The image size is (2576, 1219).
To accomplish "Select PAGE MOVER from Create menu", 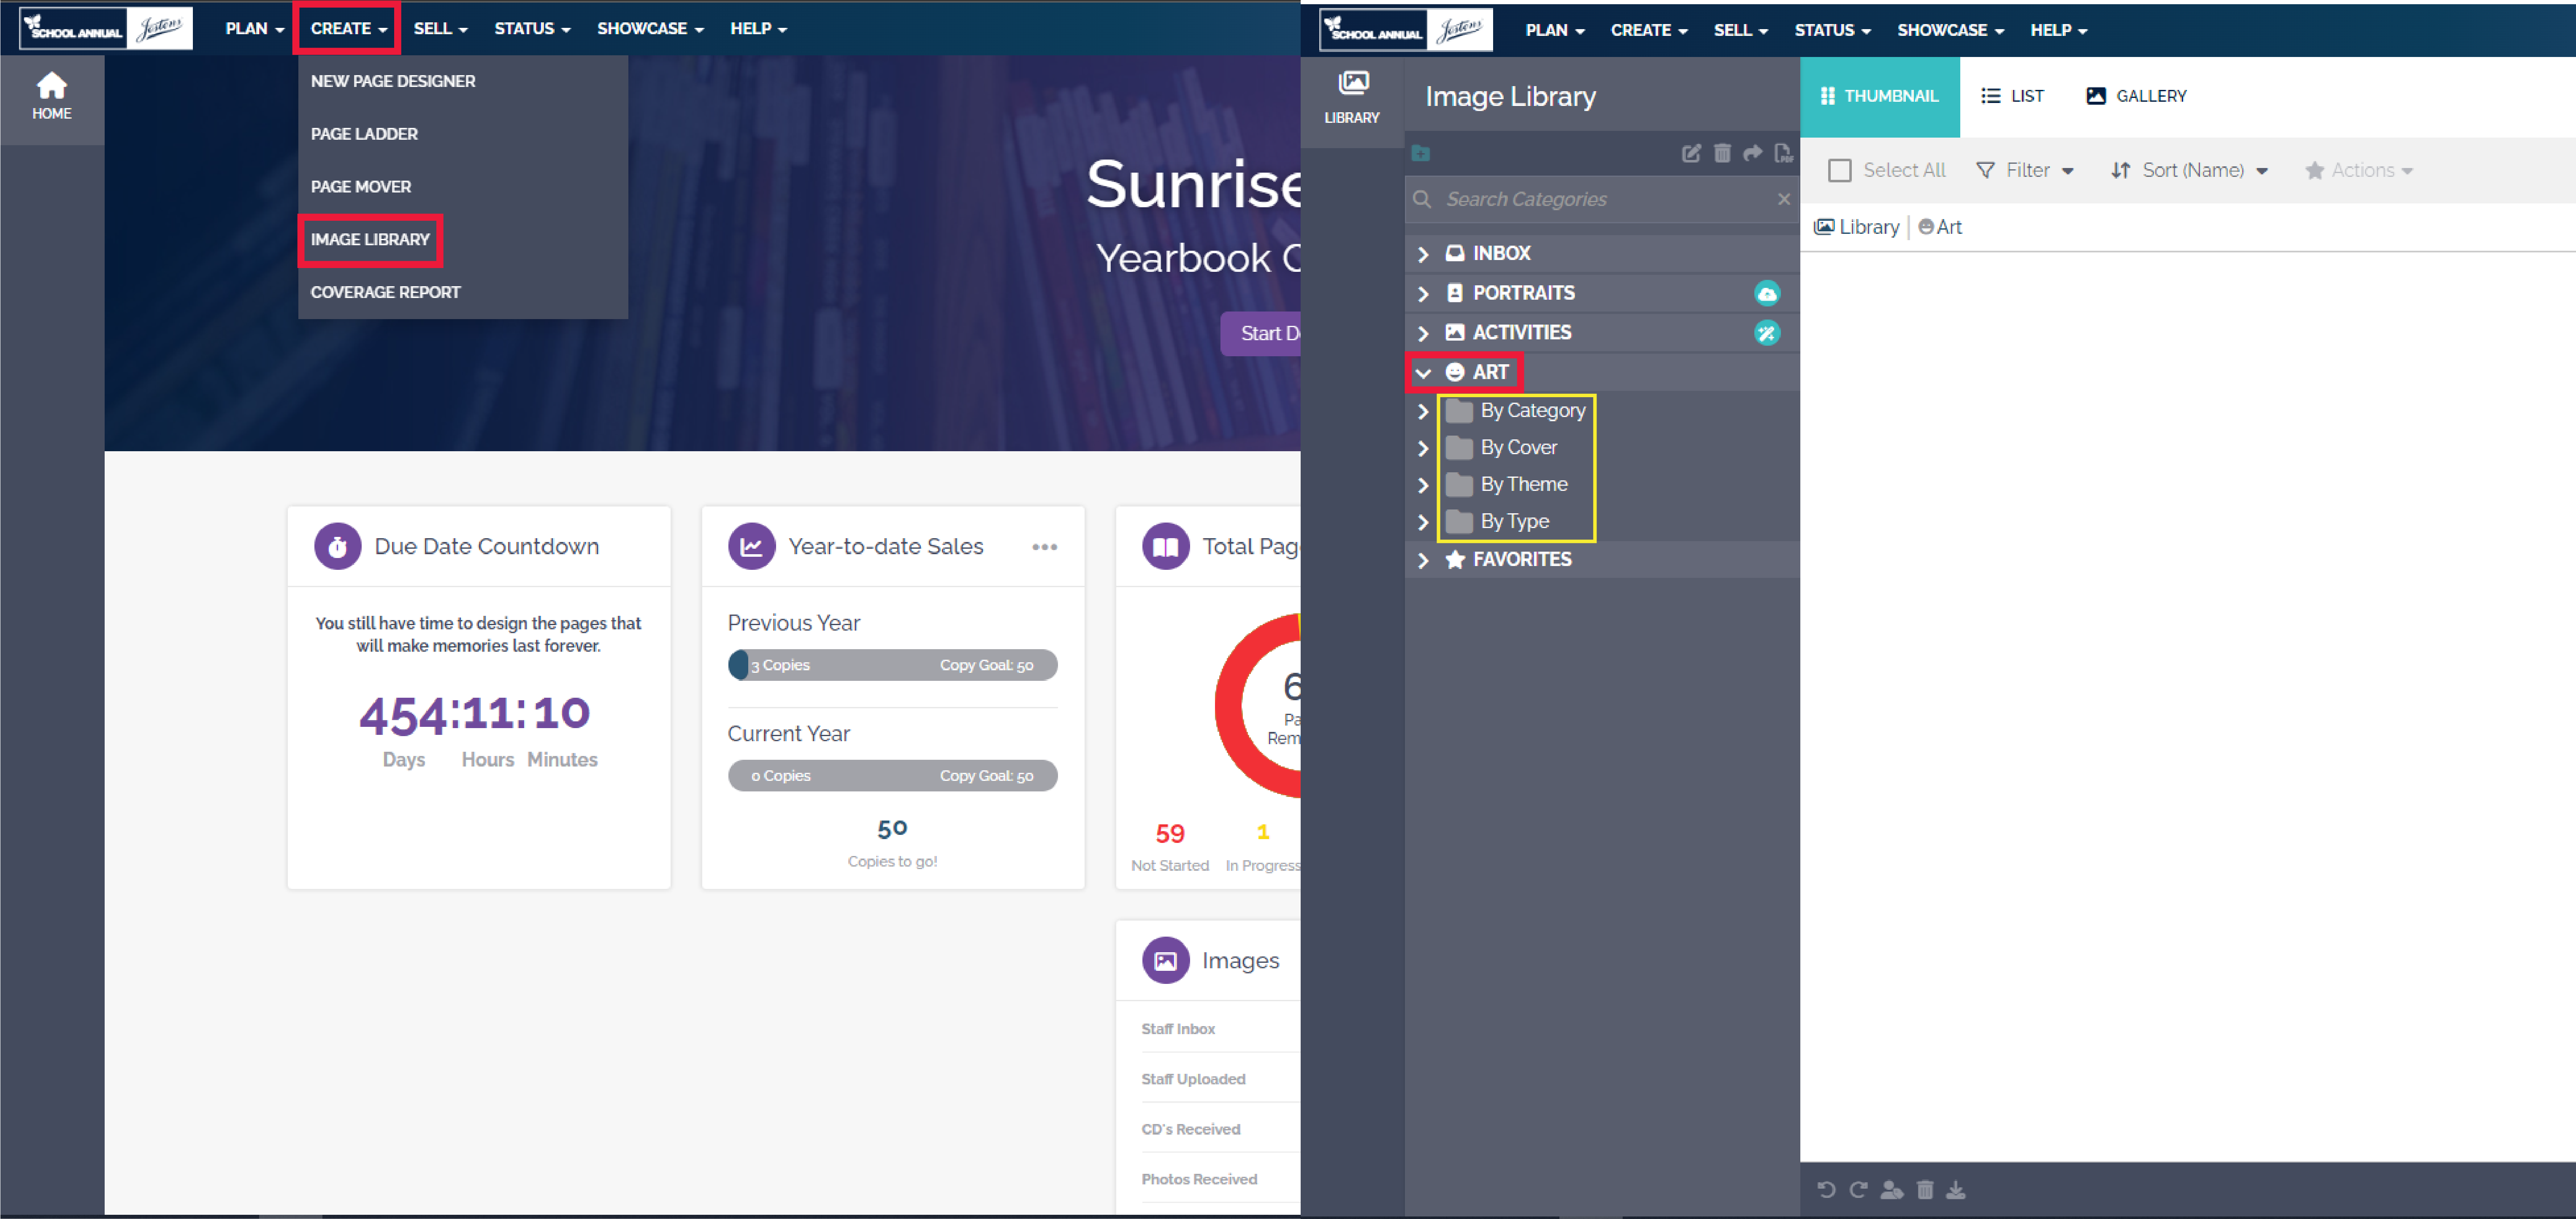I will (x=361, y=187).
